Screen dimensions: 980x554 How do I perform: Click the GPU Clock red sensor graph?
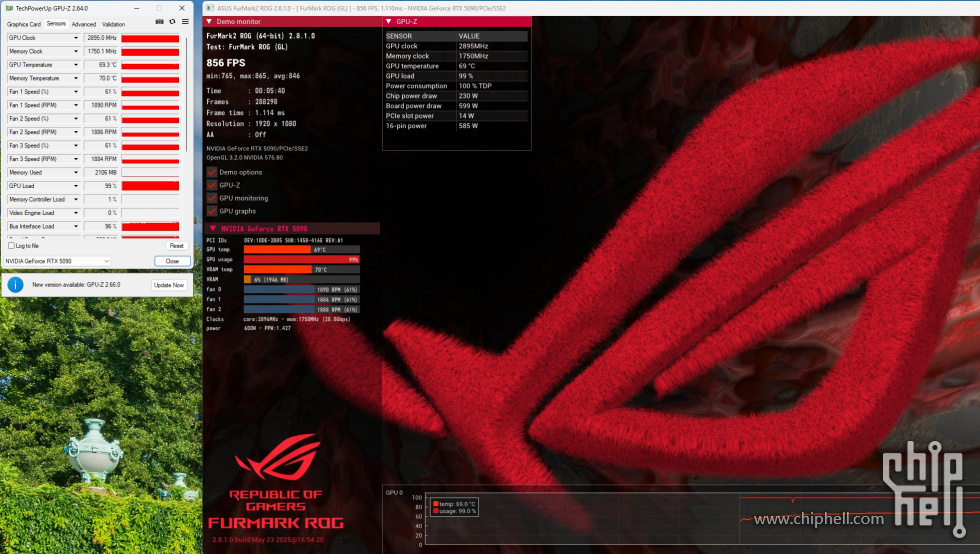[x=150, y=38]
